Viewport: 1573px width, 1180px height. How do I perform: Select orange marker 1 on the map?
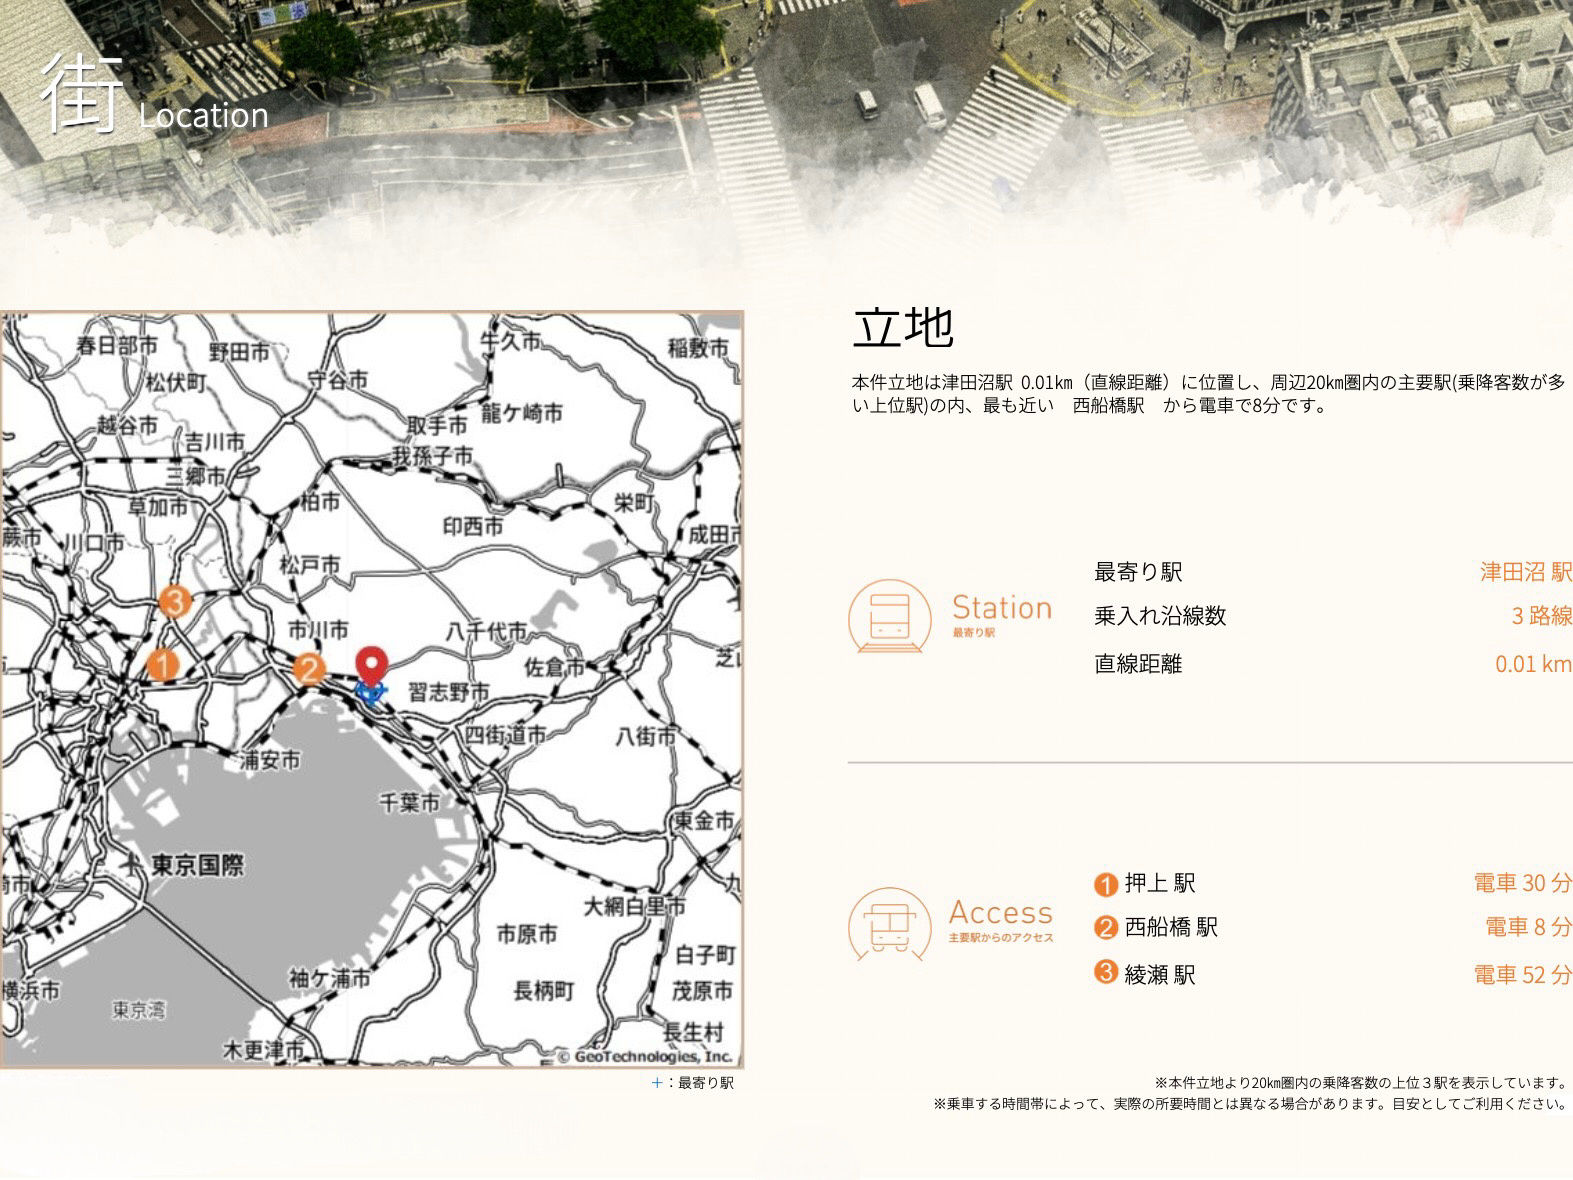162,664
